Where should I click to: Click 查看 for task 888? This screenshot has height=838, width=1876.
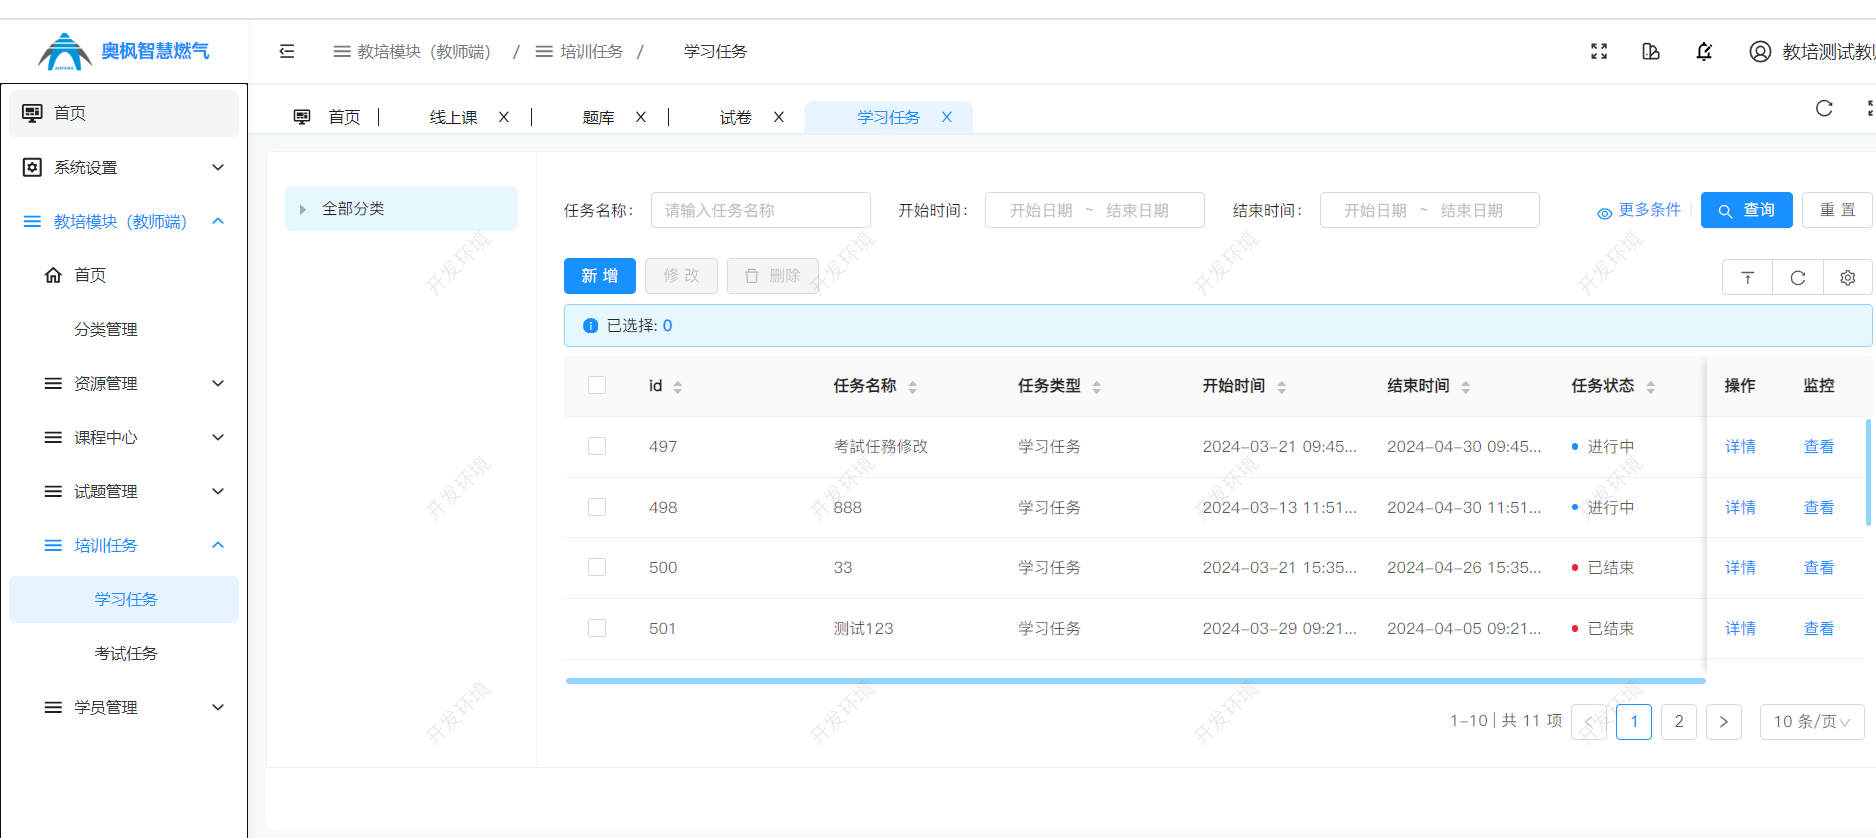click(x=1818, y=507)
